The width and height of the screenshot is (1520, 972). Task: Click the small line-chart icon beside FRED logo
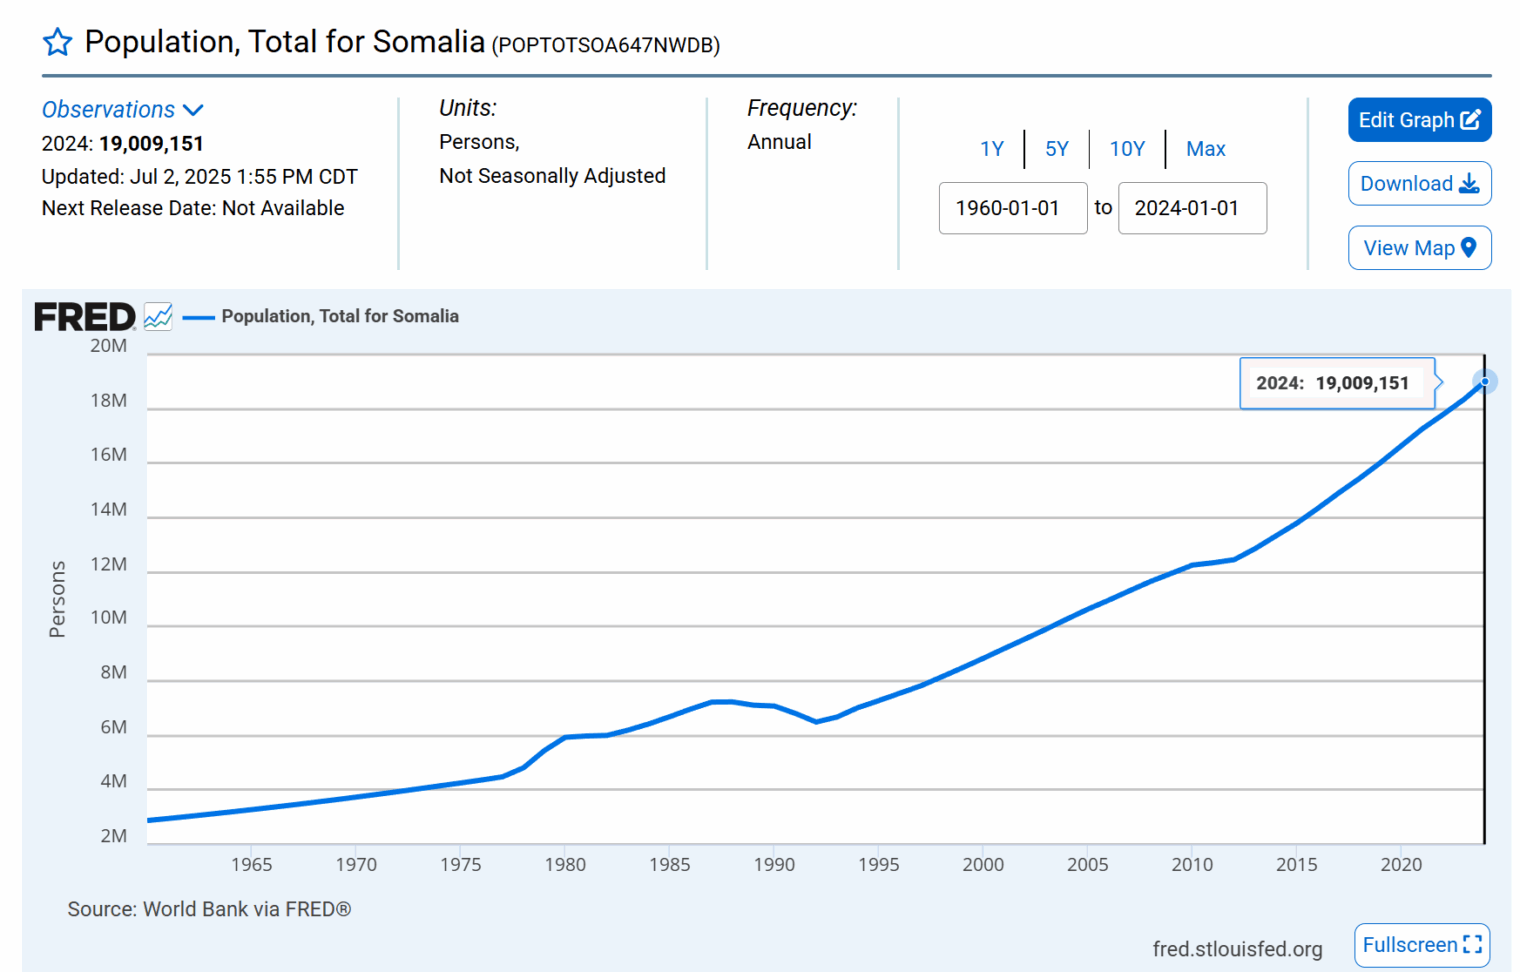[158, 317]
